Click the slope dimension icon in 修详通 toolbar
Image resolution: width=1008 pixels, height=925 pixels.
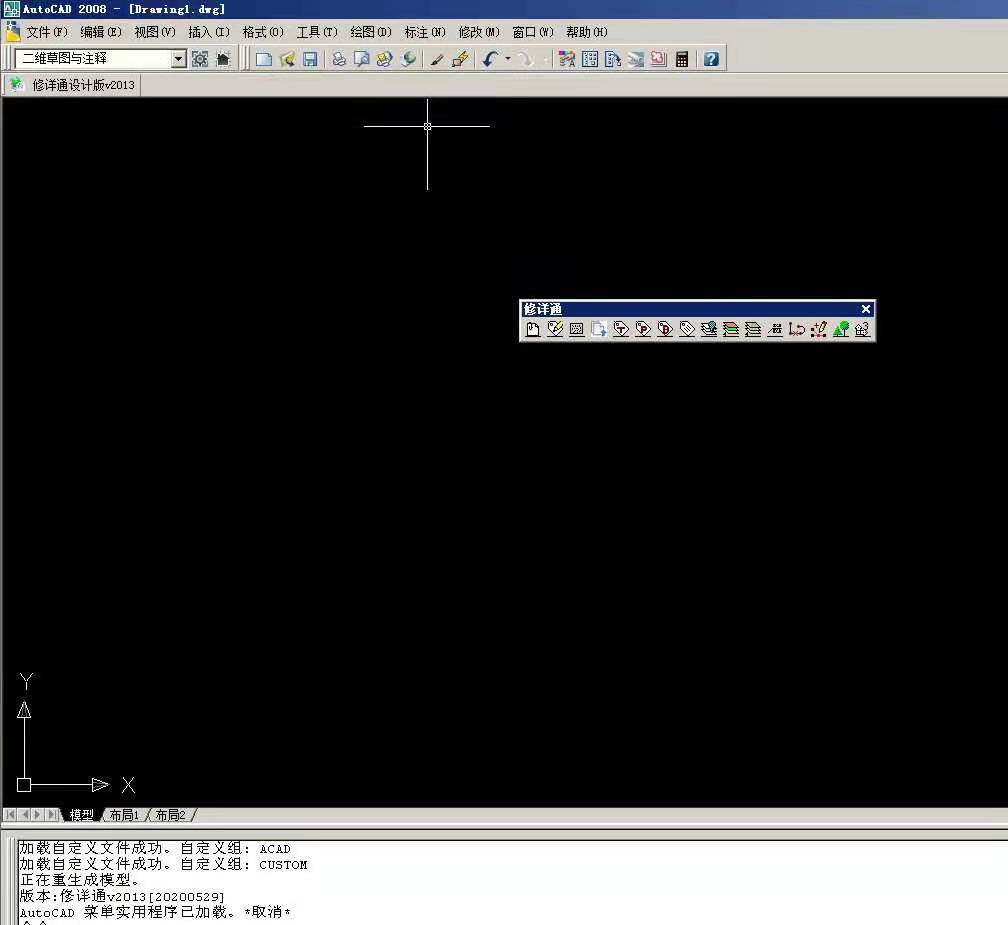(775, 329)
